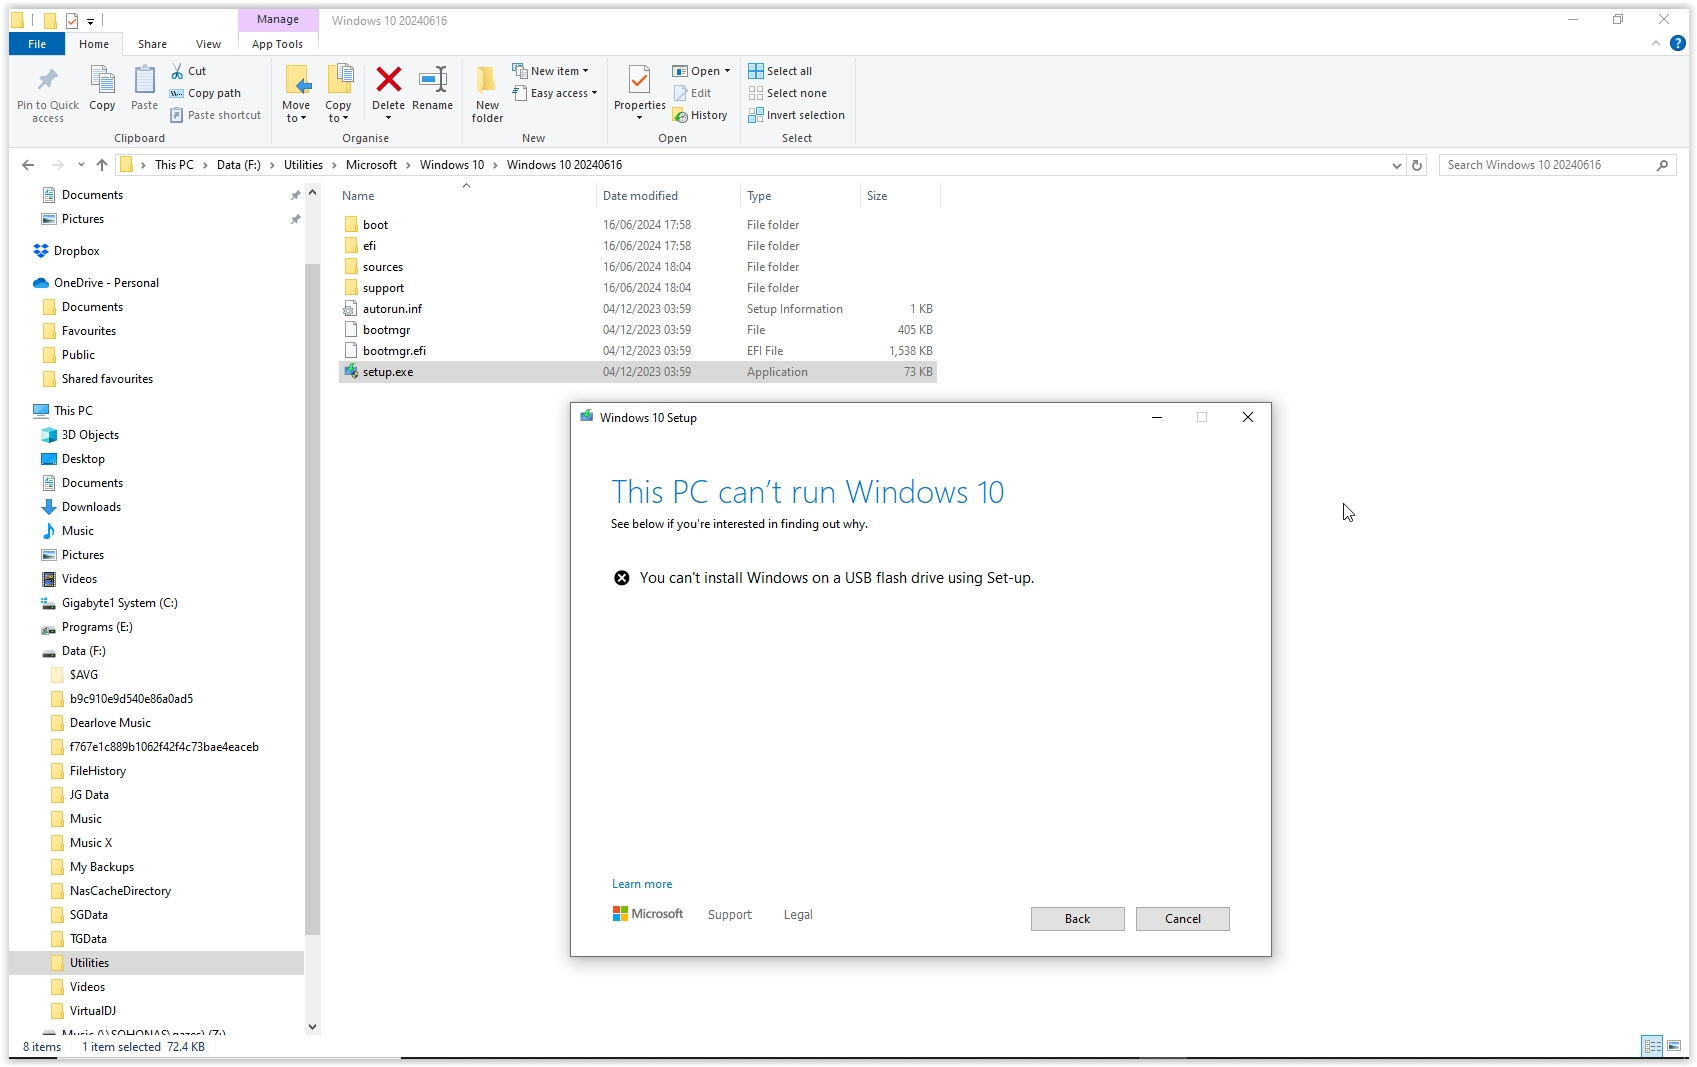Sort files by the Name column header
The height and width of the screenshot is (1067, 1697).
tap(358, 196)
